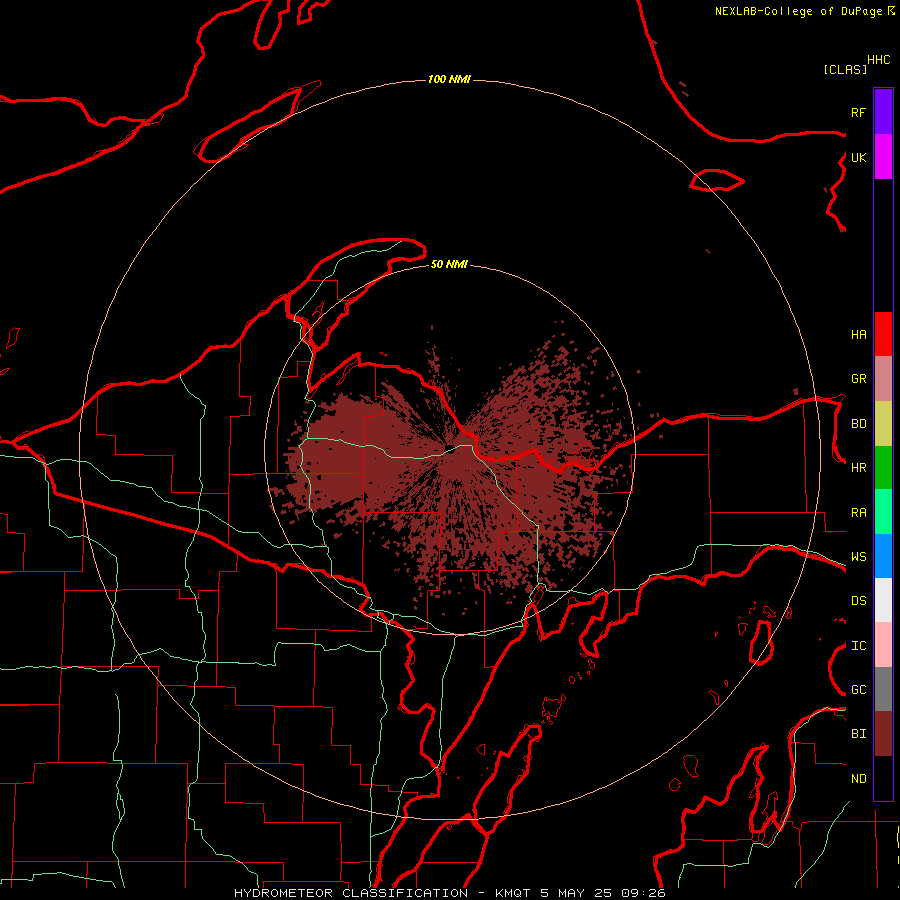Click the '[CLAS]' legend header text

tap(845, 69)
